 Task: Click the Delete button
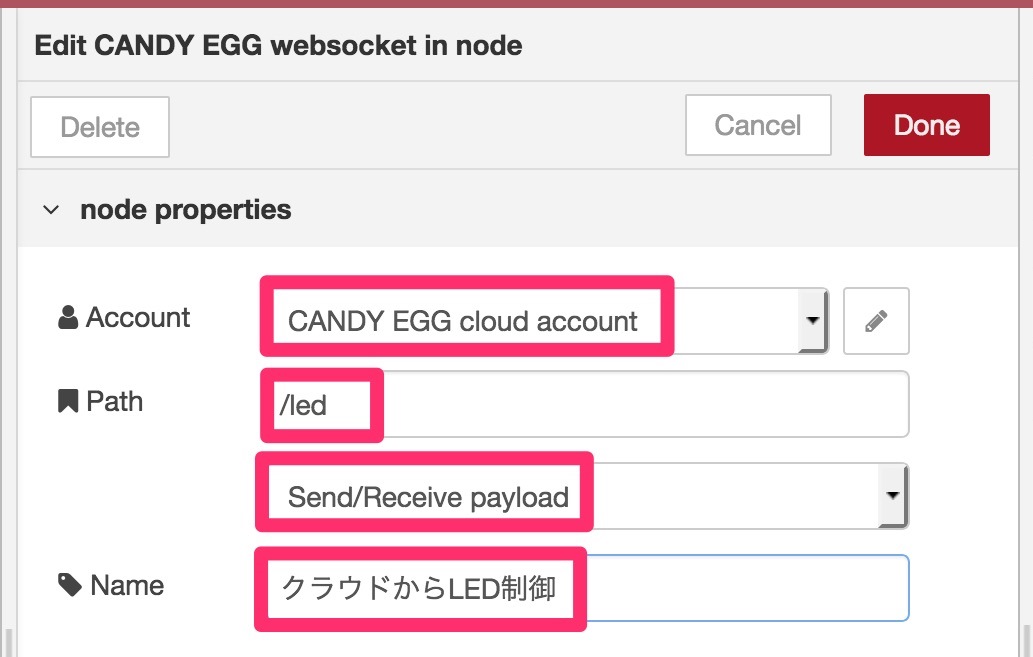click(100, 127)
